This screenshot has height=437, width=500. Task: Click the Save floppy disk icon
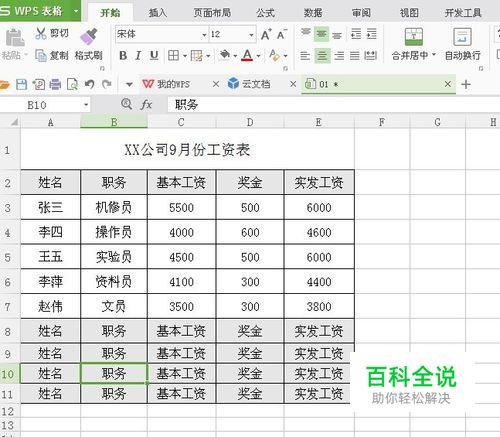[22, 84]
